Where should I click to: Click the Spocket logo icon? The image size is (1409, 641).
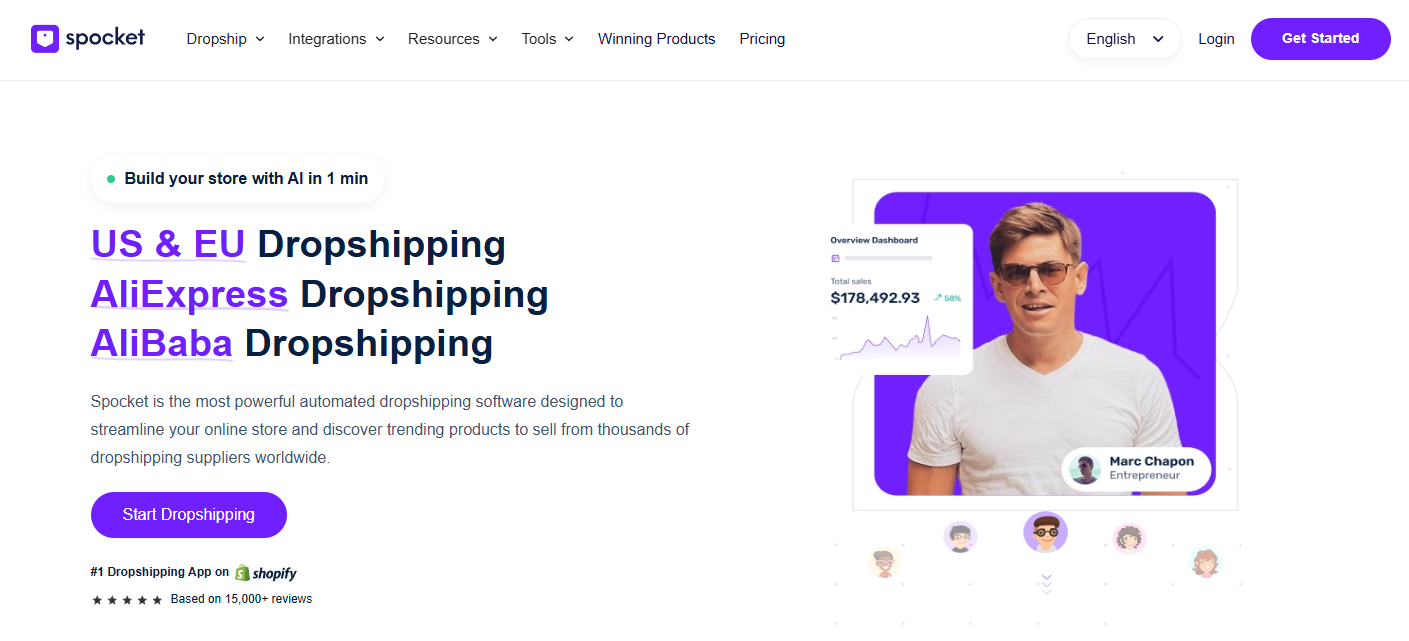click(x=45, y=39)
